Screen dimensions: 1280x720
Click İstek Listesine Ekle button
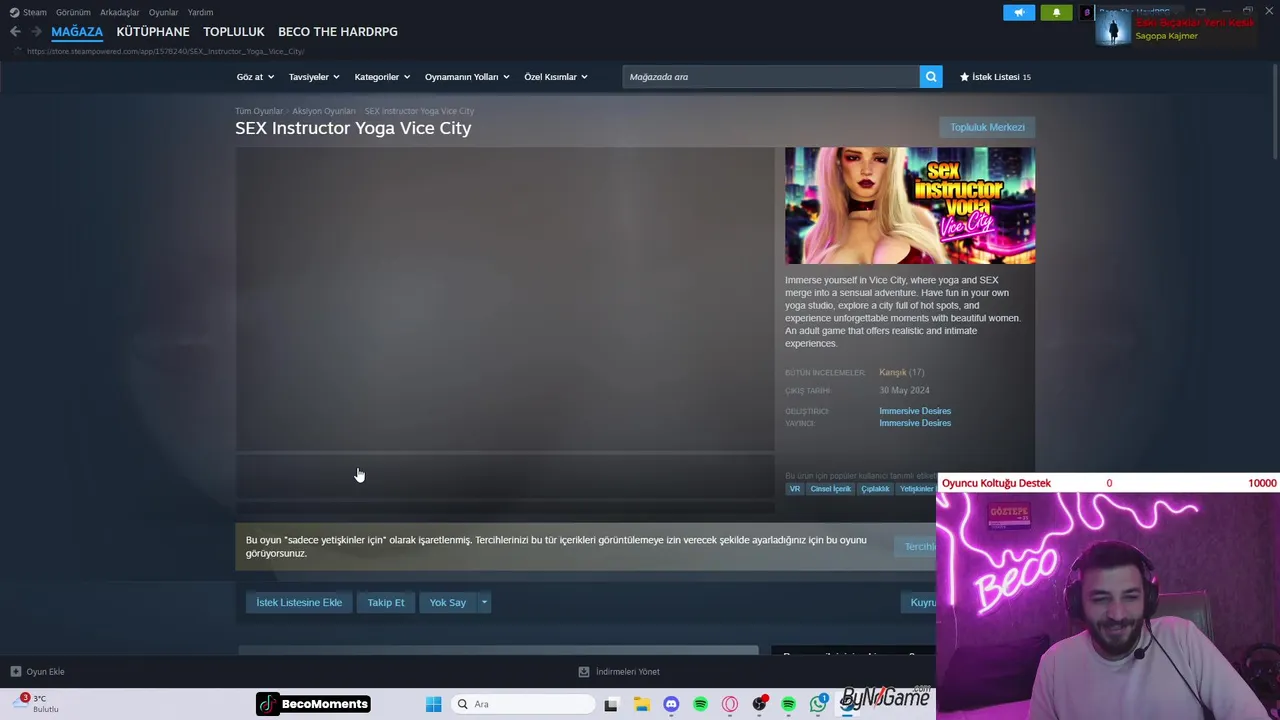[x=299, y=602]
